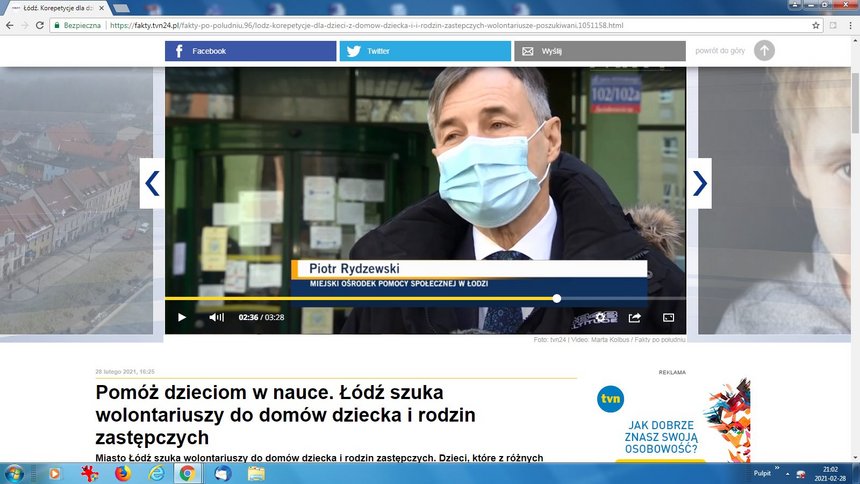The image size is (860, 484).
Task: Mute the video volume speaker icon
Action: tap(215, 317)
